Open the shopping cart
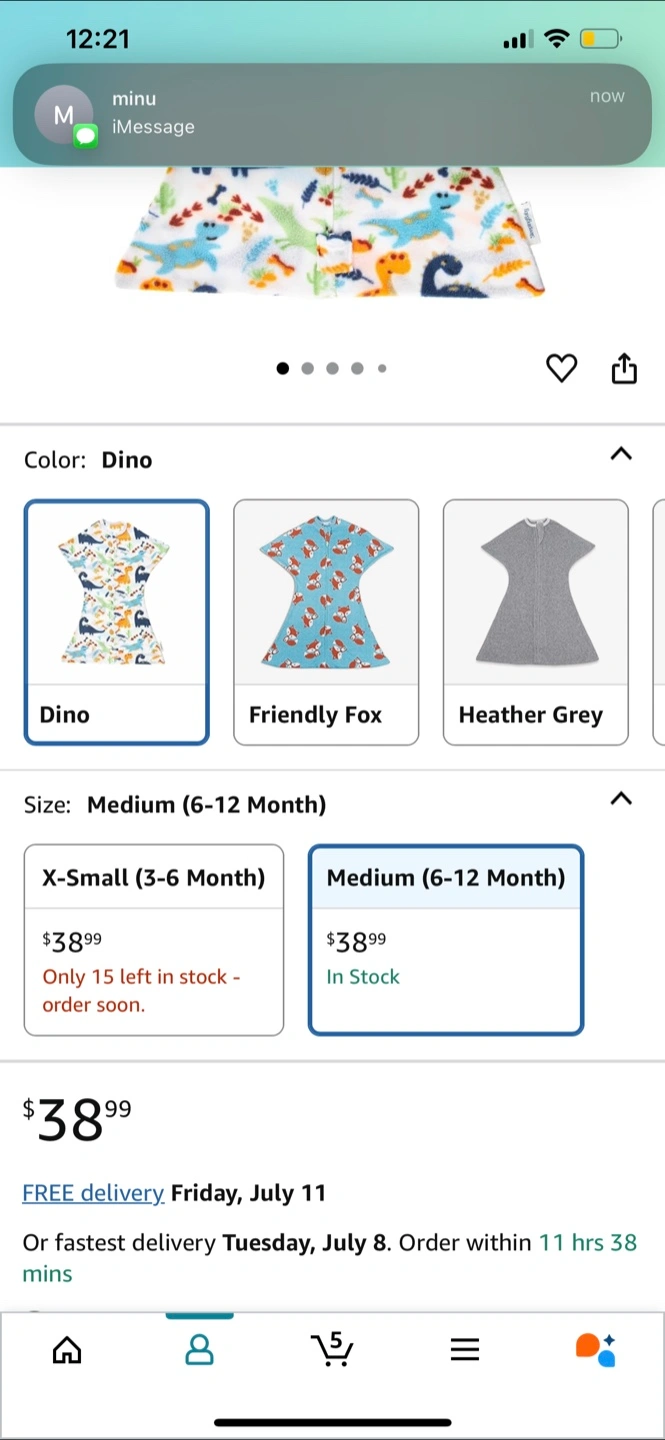 (332, 1349)
